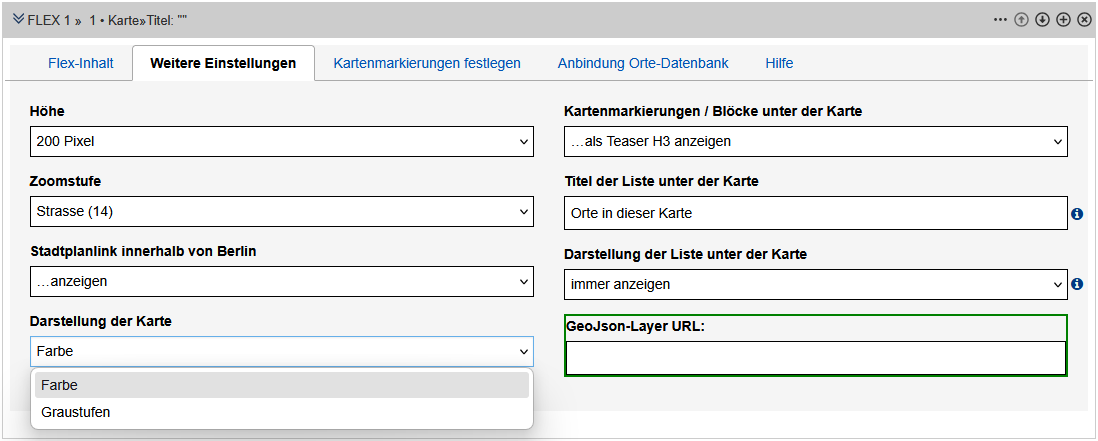Open the Darstellung der Liste unter der Karte dropdown
The height and width of the screenshot is (441, 1098).
[x=816, y=284]
